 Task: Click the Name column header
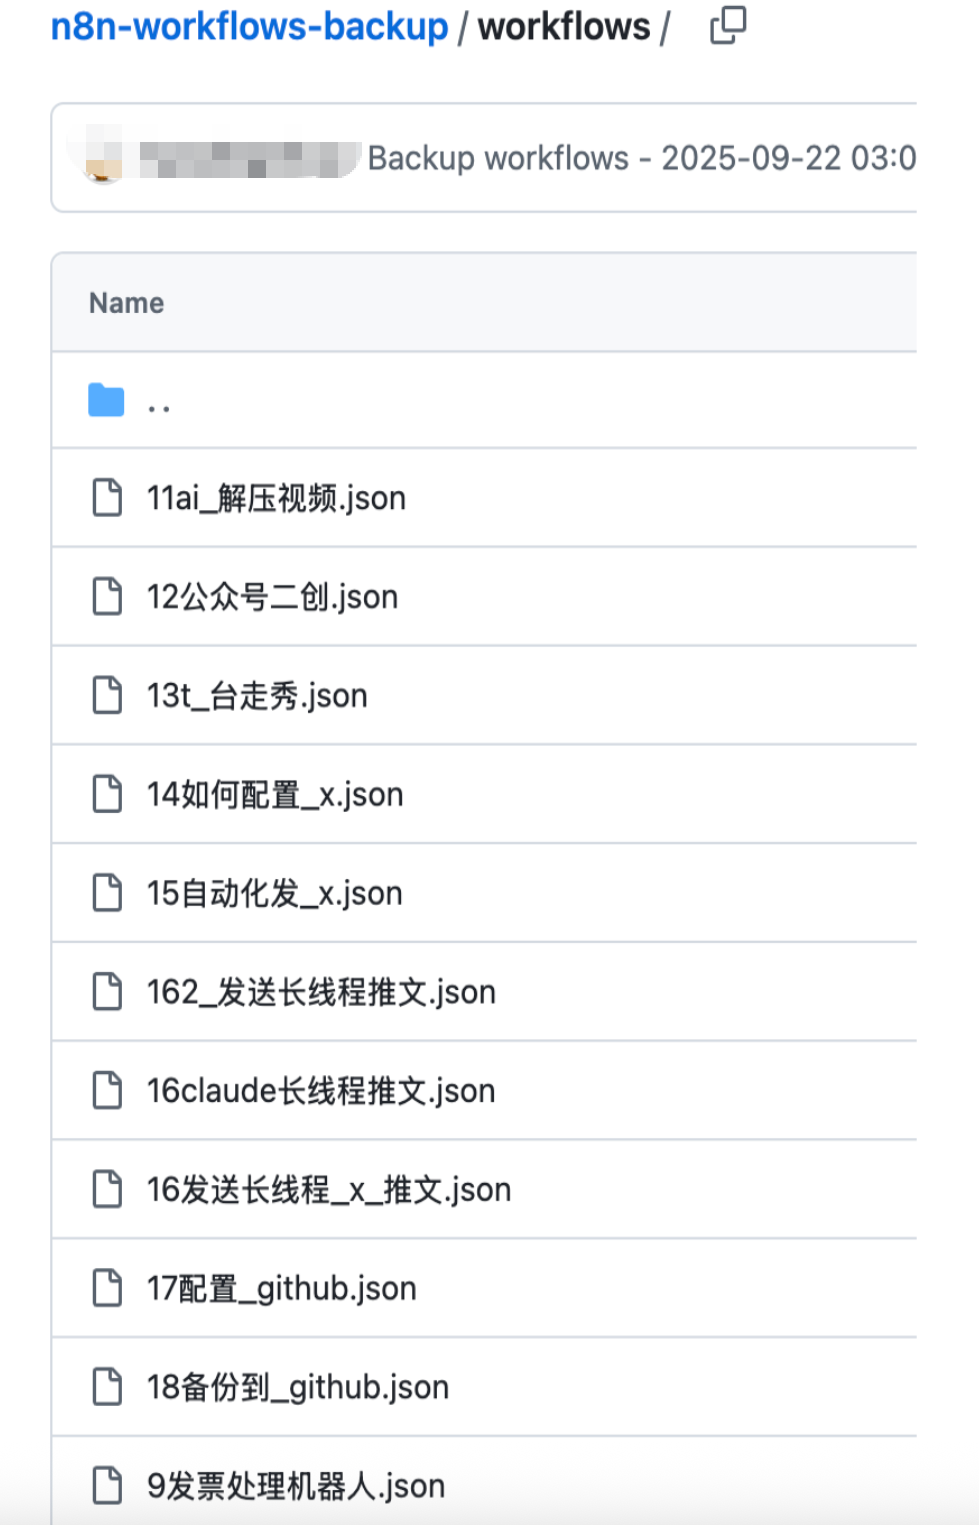coord(126,303)
